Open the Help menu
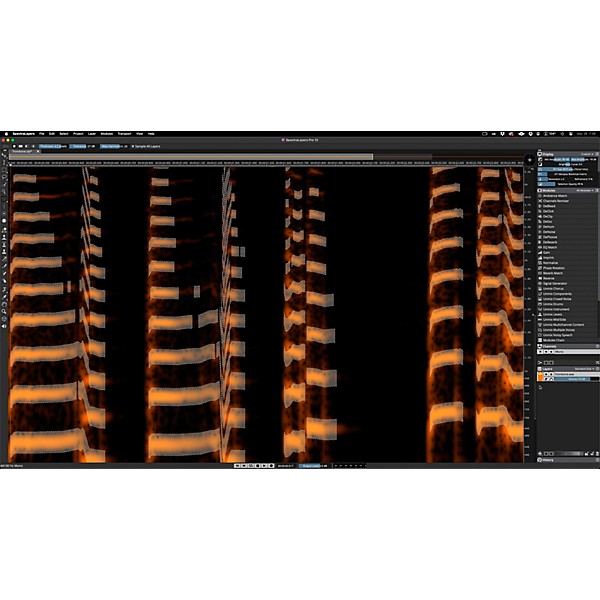 coord(151,134)
